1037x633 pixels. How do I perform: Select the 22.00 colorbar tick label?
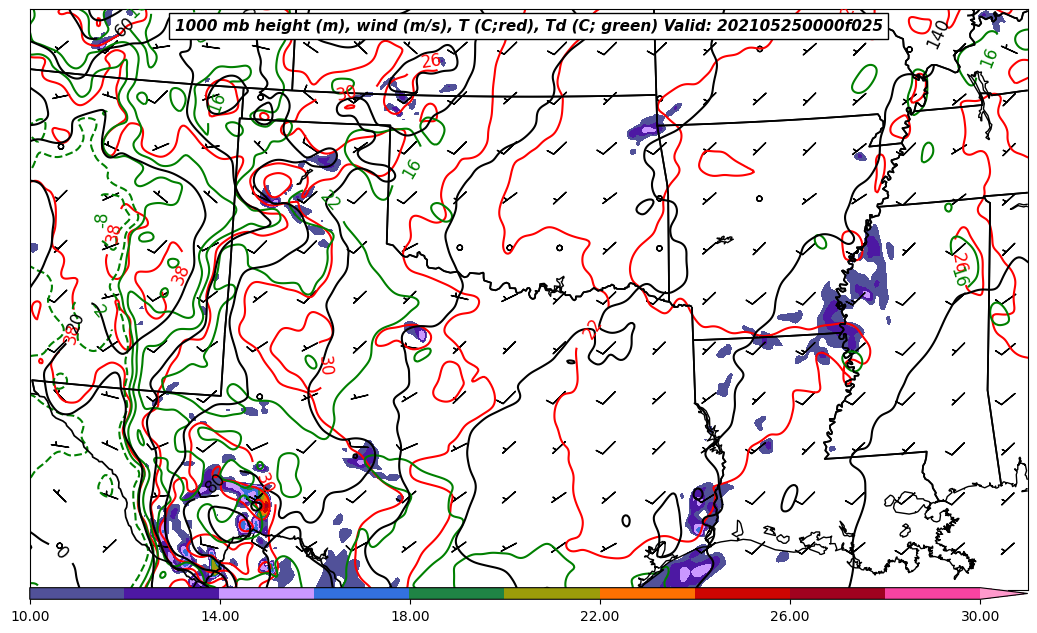click(600, 616)
